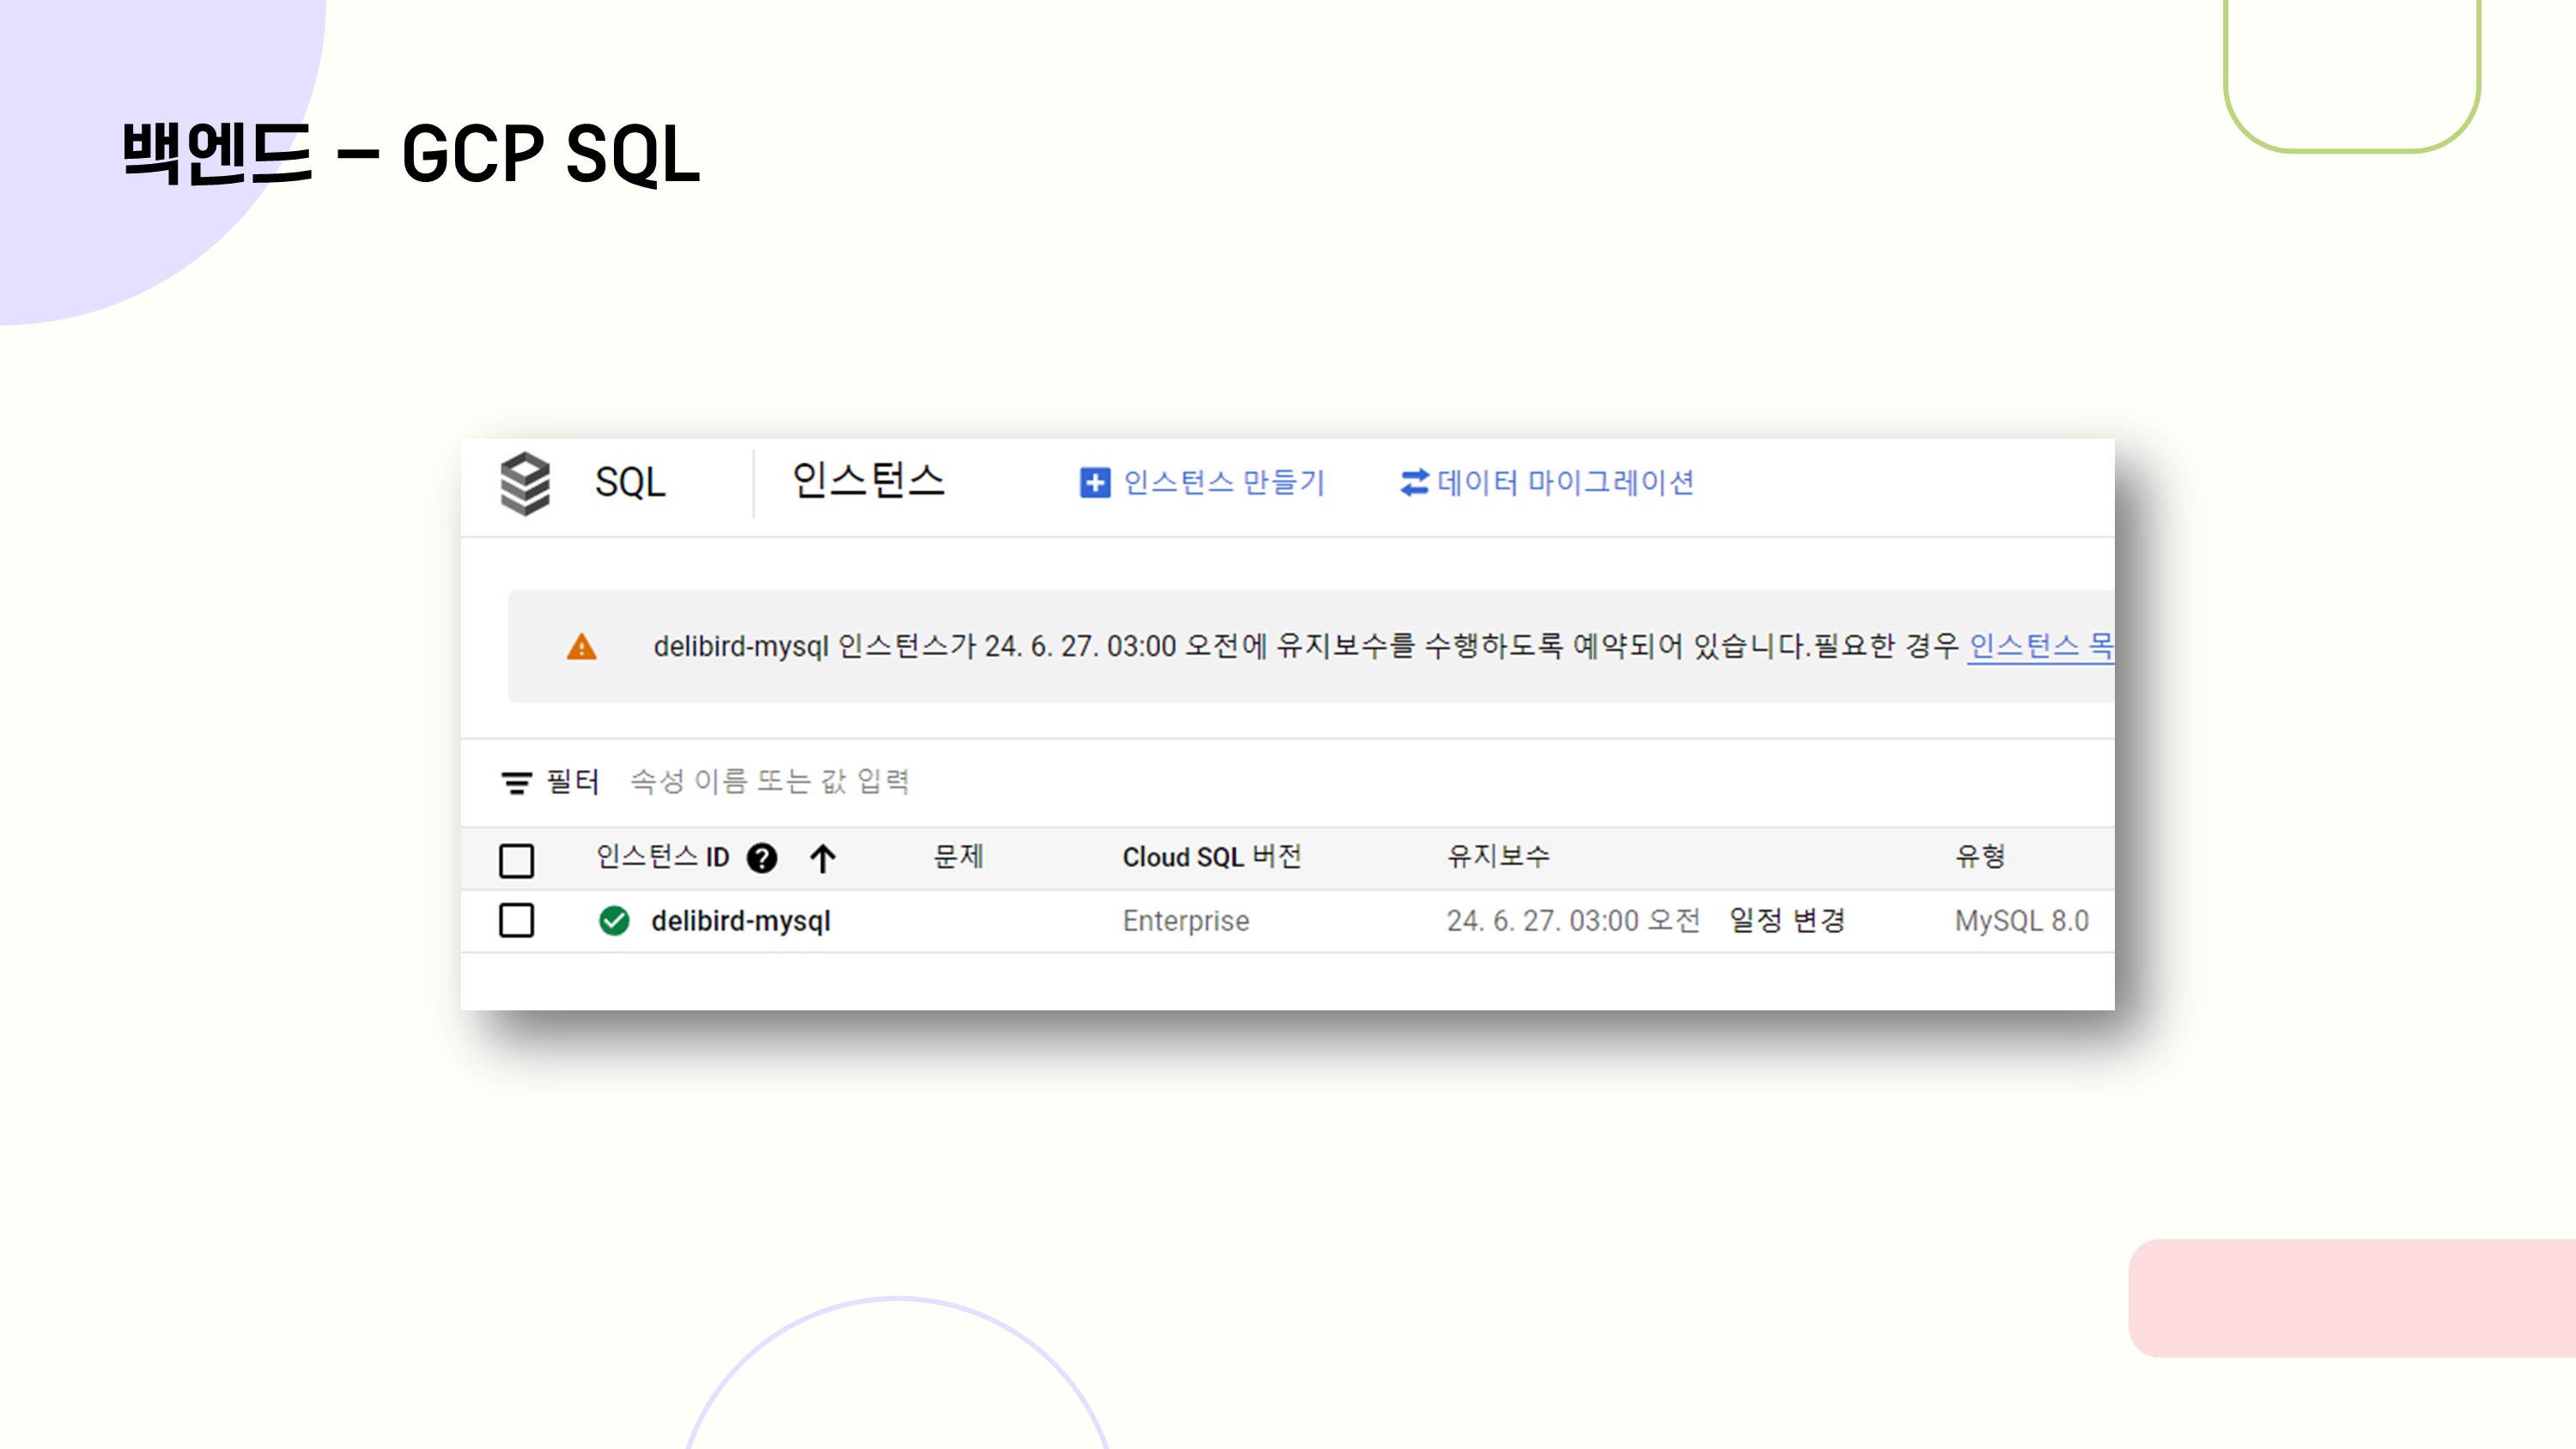Sort by the 유지보수 column header

click(1498, 857)
